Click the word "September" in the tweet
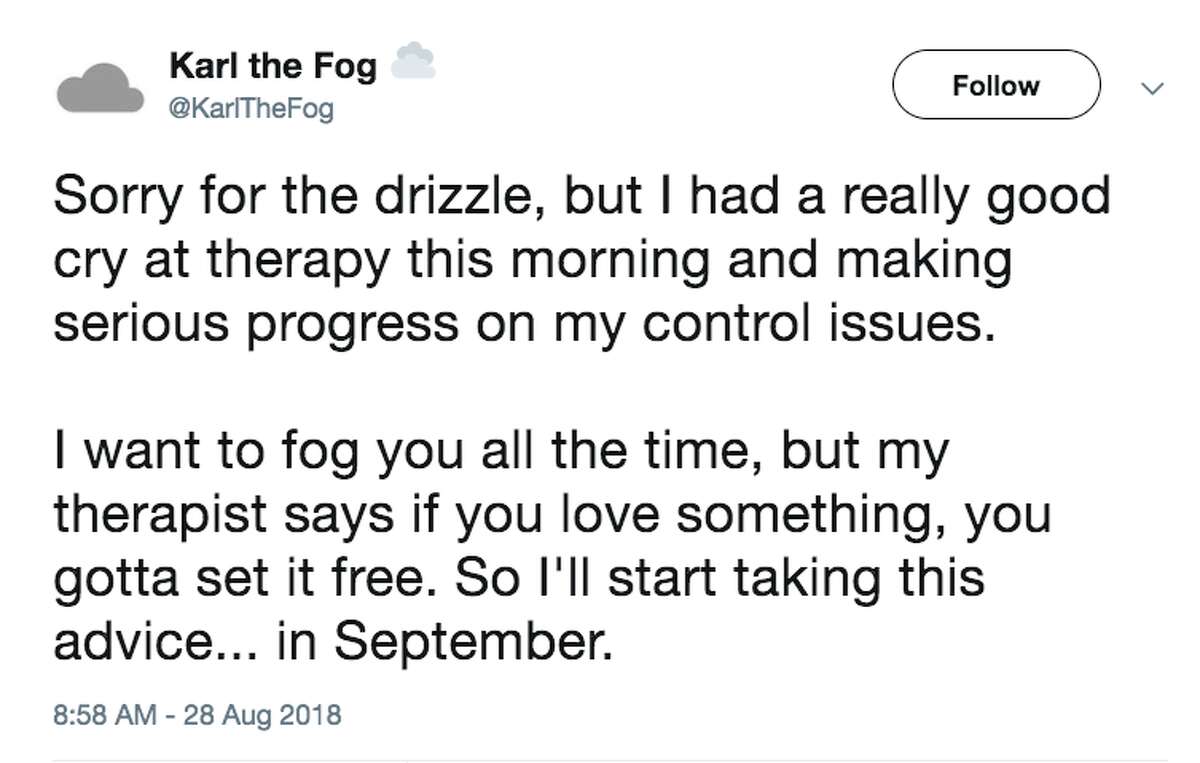Viewport: 1200px width, 763px height. (468, 641)
